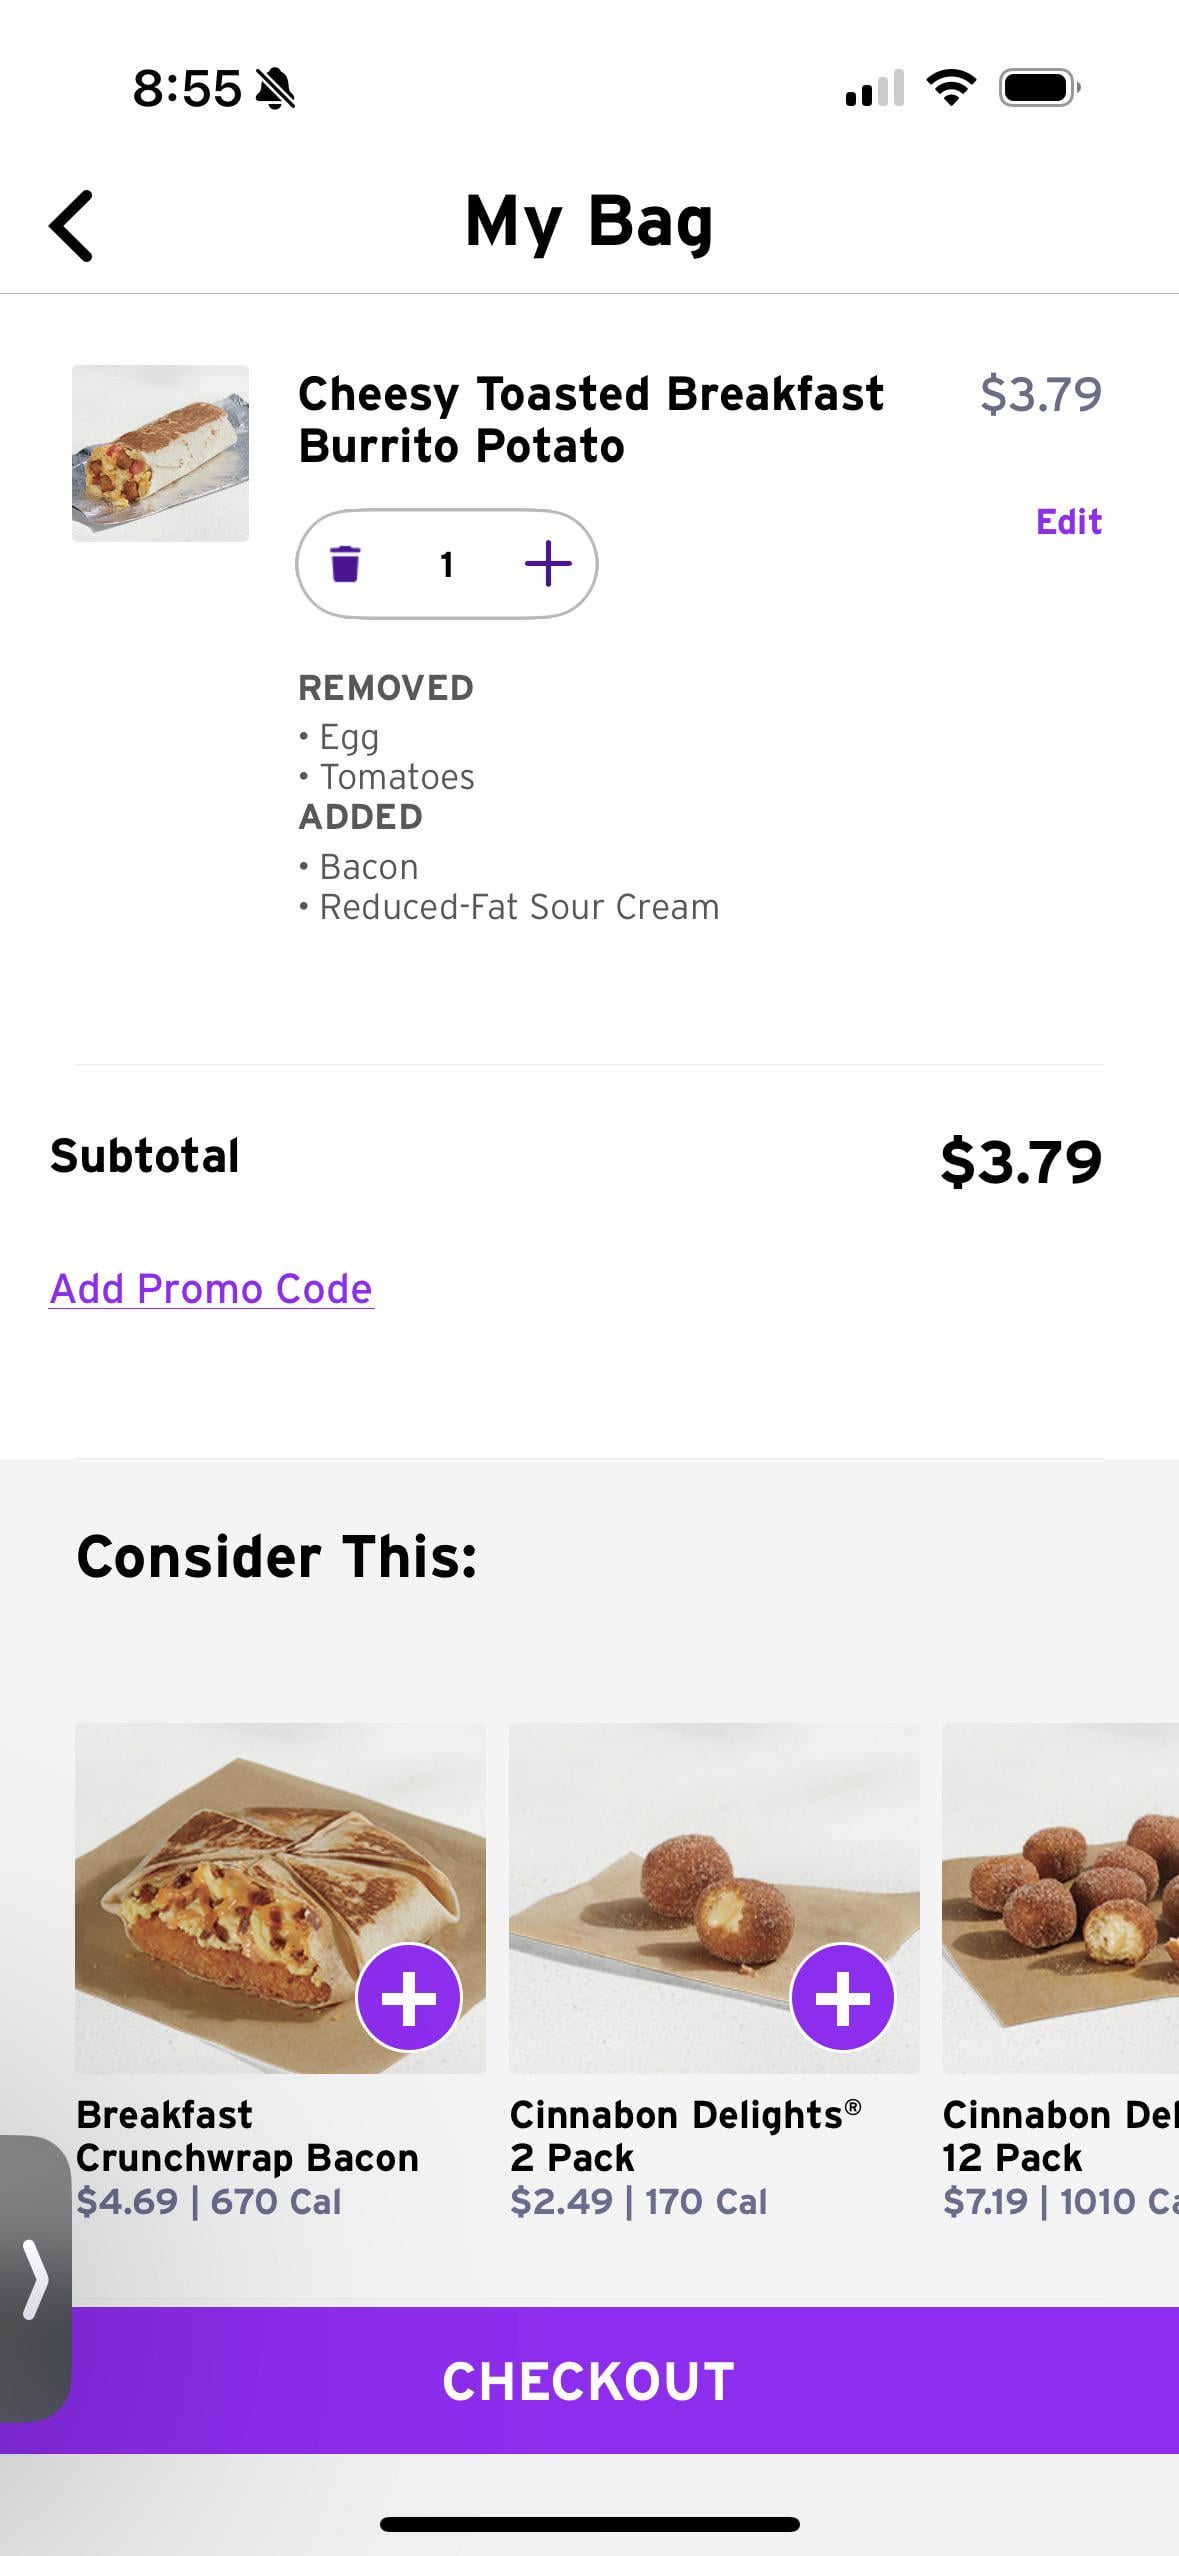Delete burrito using trash icon
The height and width of the screenshot is (2556, 1179).
click(345, 564)
